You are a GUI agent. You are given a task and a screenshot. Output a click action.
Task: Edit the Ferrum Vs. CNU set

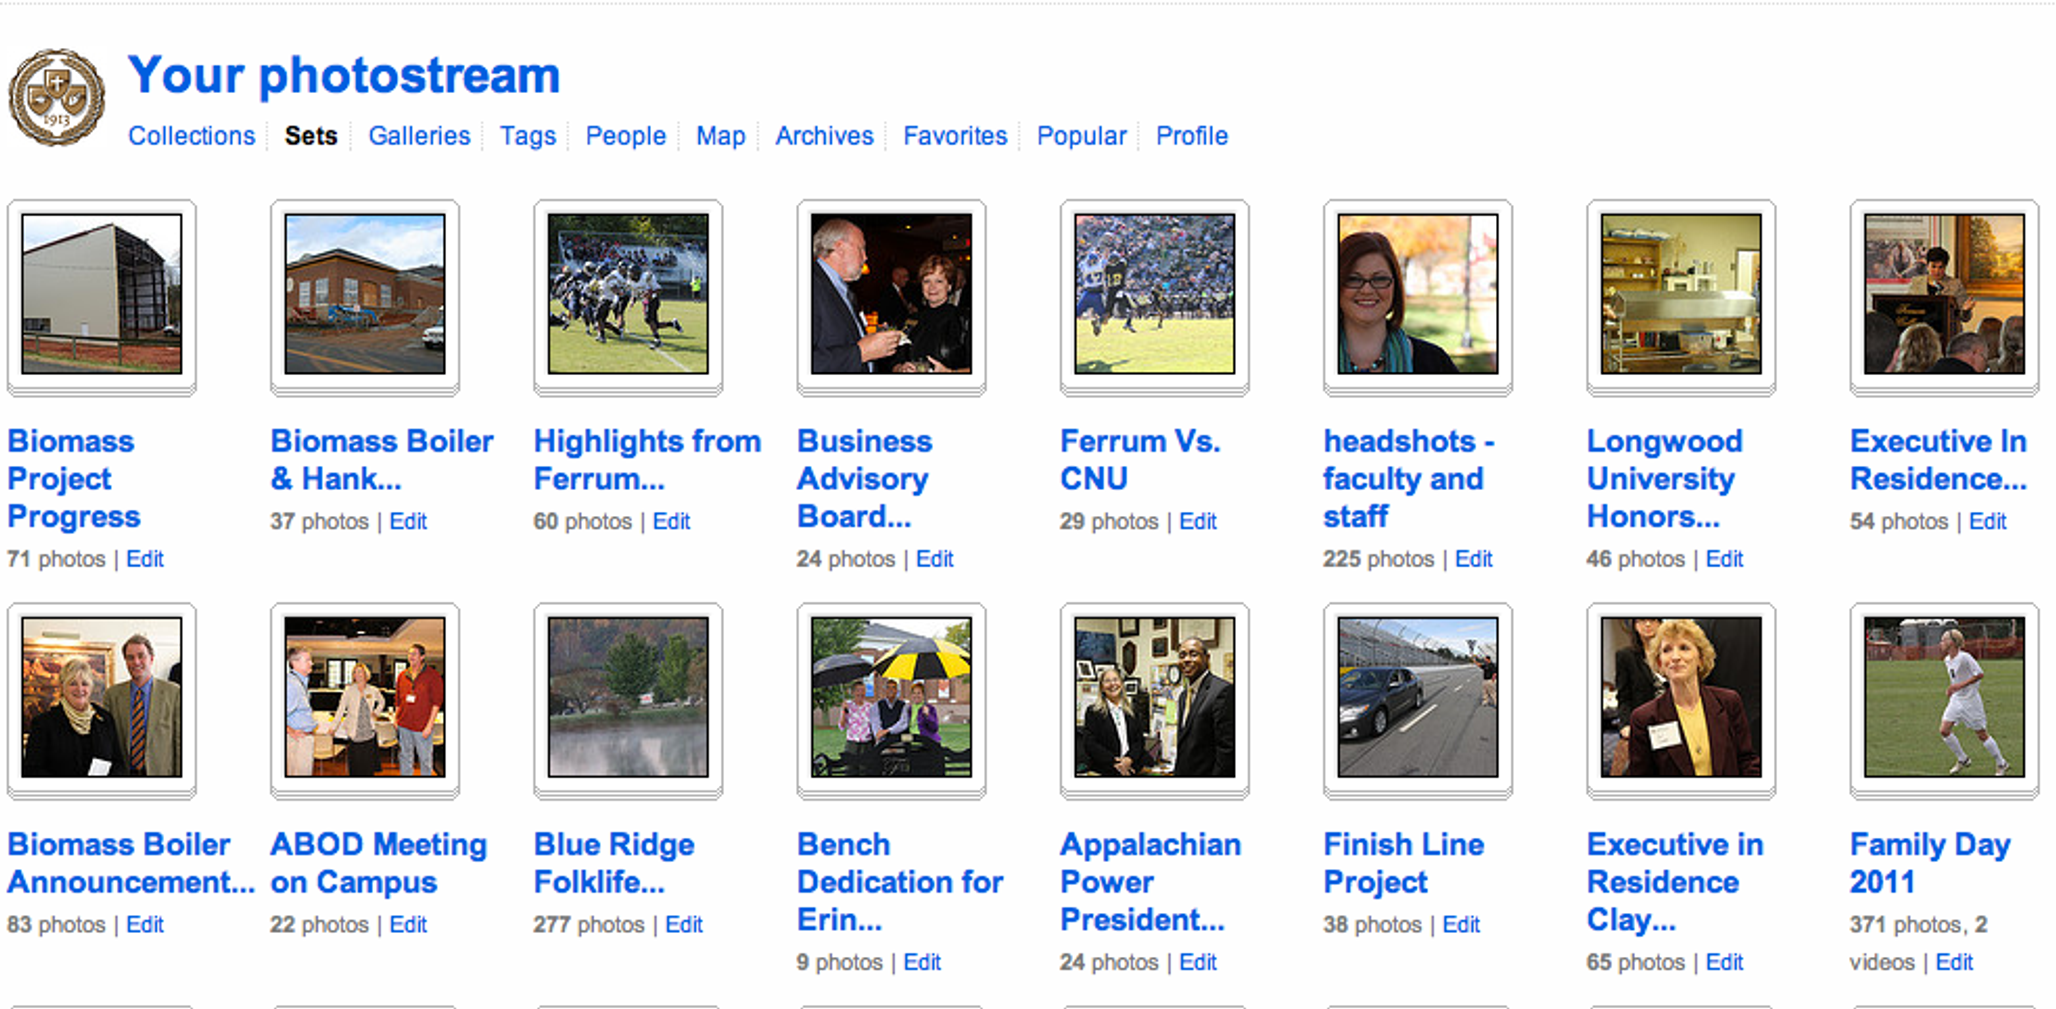pos(1197,521)
